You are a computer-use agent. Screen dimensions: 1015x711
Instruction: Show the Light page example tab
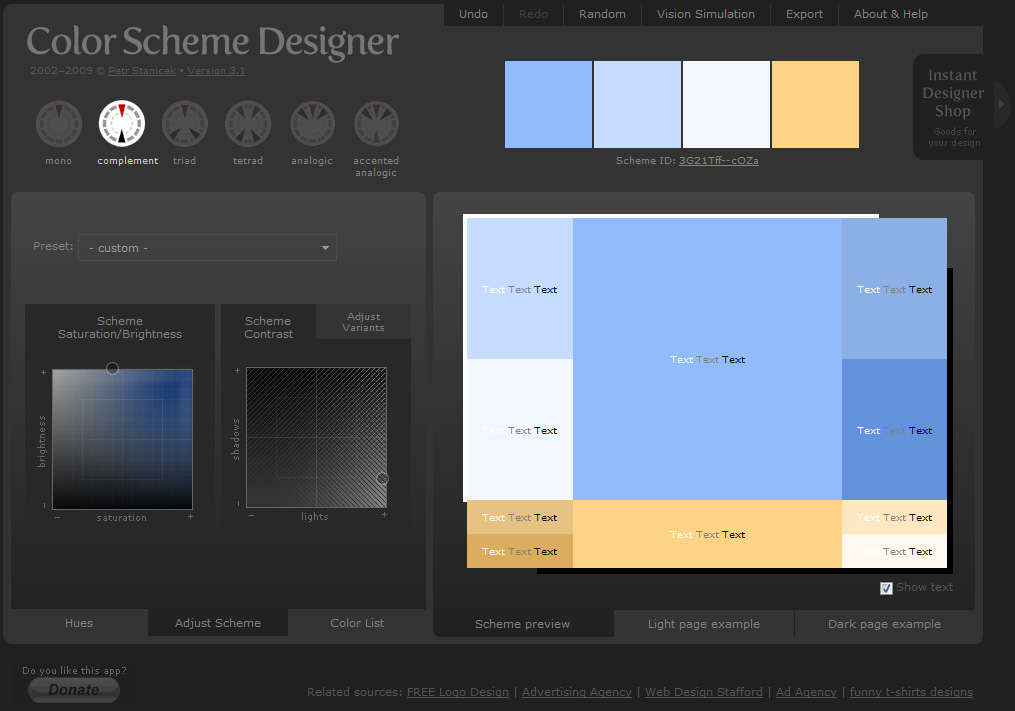(703, 624)
